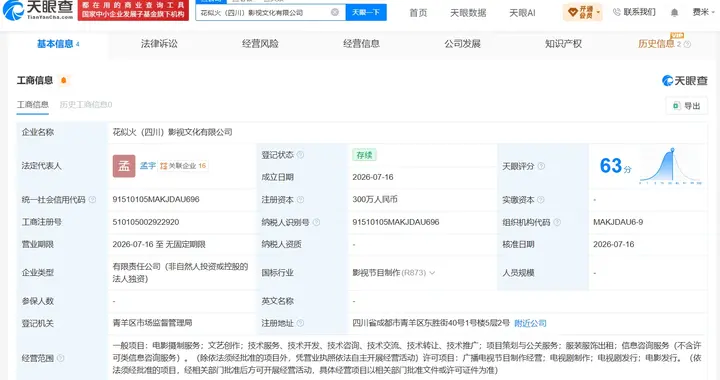Switch to 法律诉讼 tab
Viewport: 720px width, 380px height.
[159, 44]
